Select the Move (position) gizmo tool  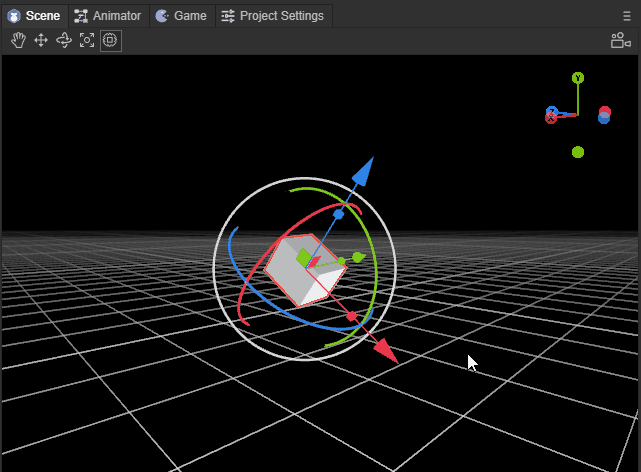[x=41, y=40]
